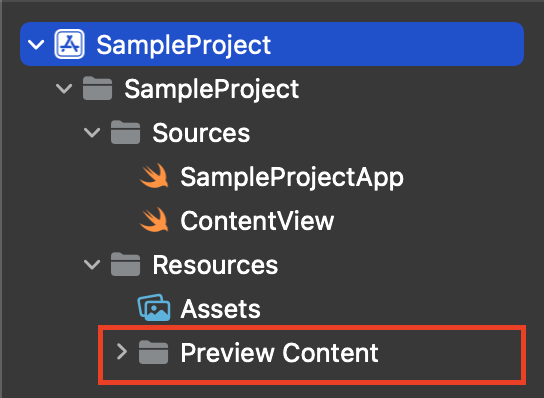Select the Preview Content label
Viewport: 544px width, 398px height.
coord(279,353)
